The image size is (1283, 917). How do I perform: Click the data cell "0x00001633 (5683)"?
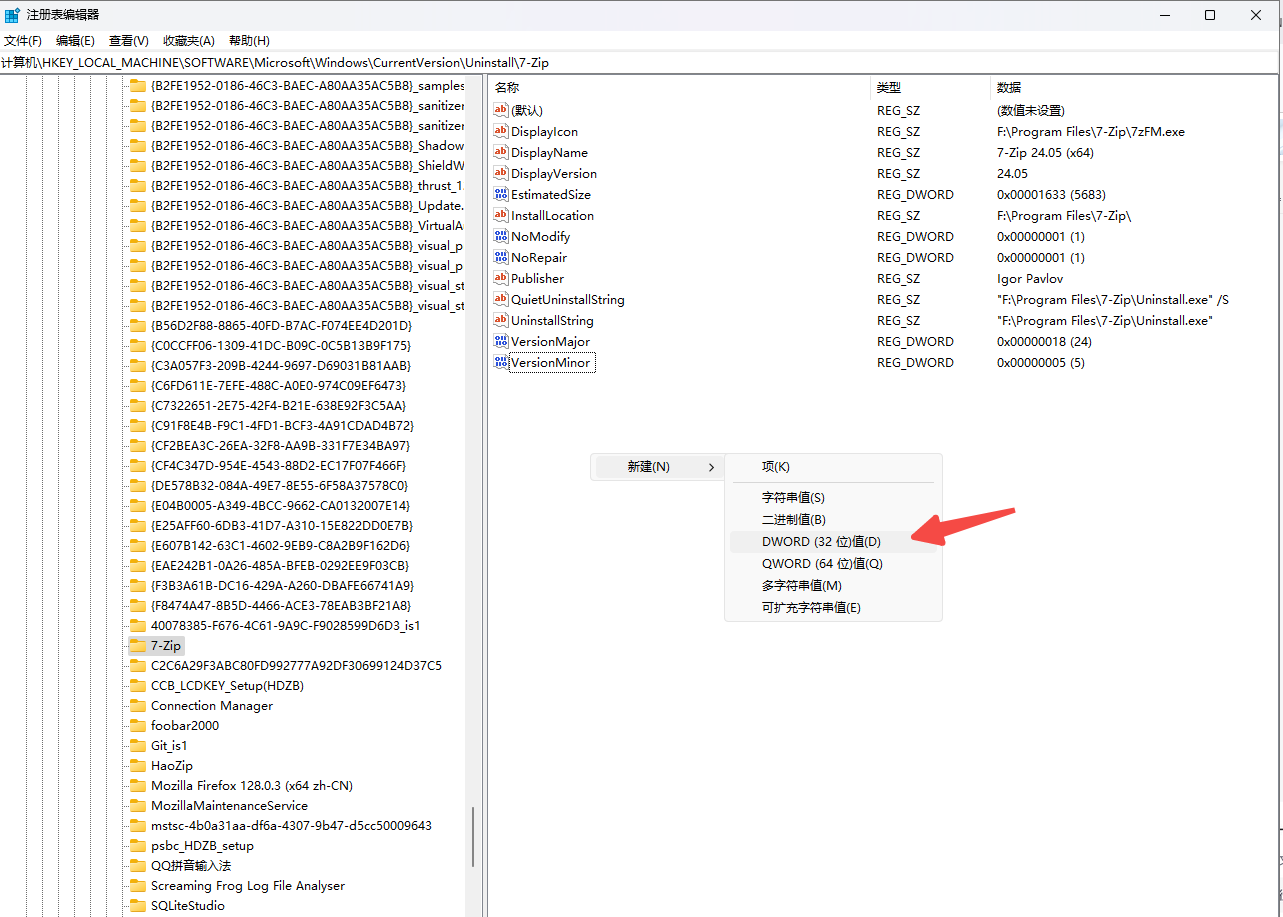coord(1051,195)
